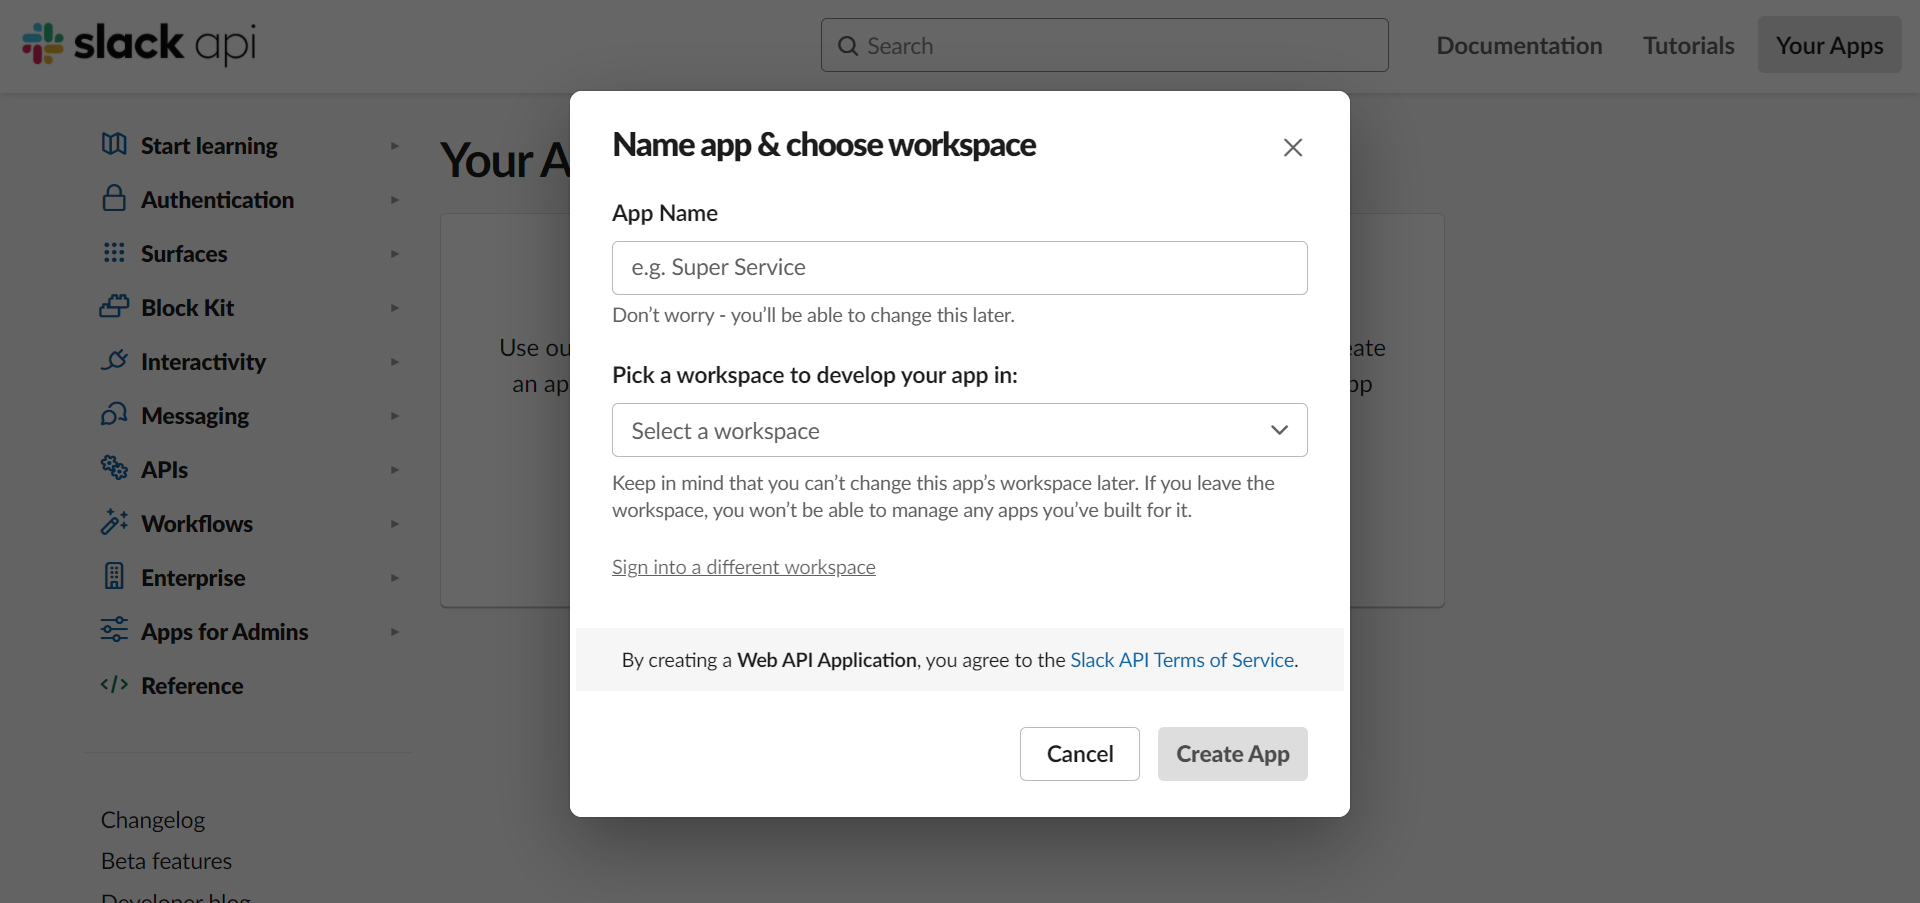This screenshot has width=1920, height=903.
Task: Click the Block Kit bricks icon
Action: pos(114,306)
